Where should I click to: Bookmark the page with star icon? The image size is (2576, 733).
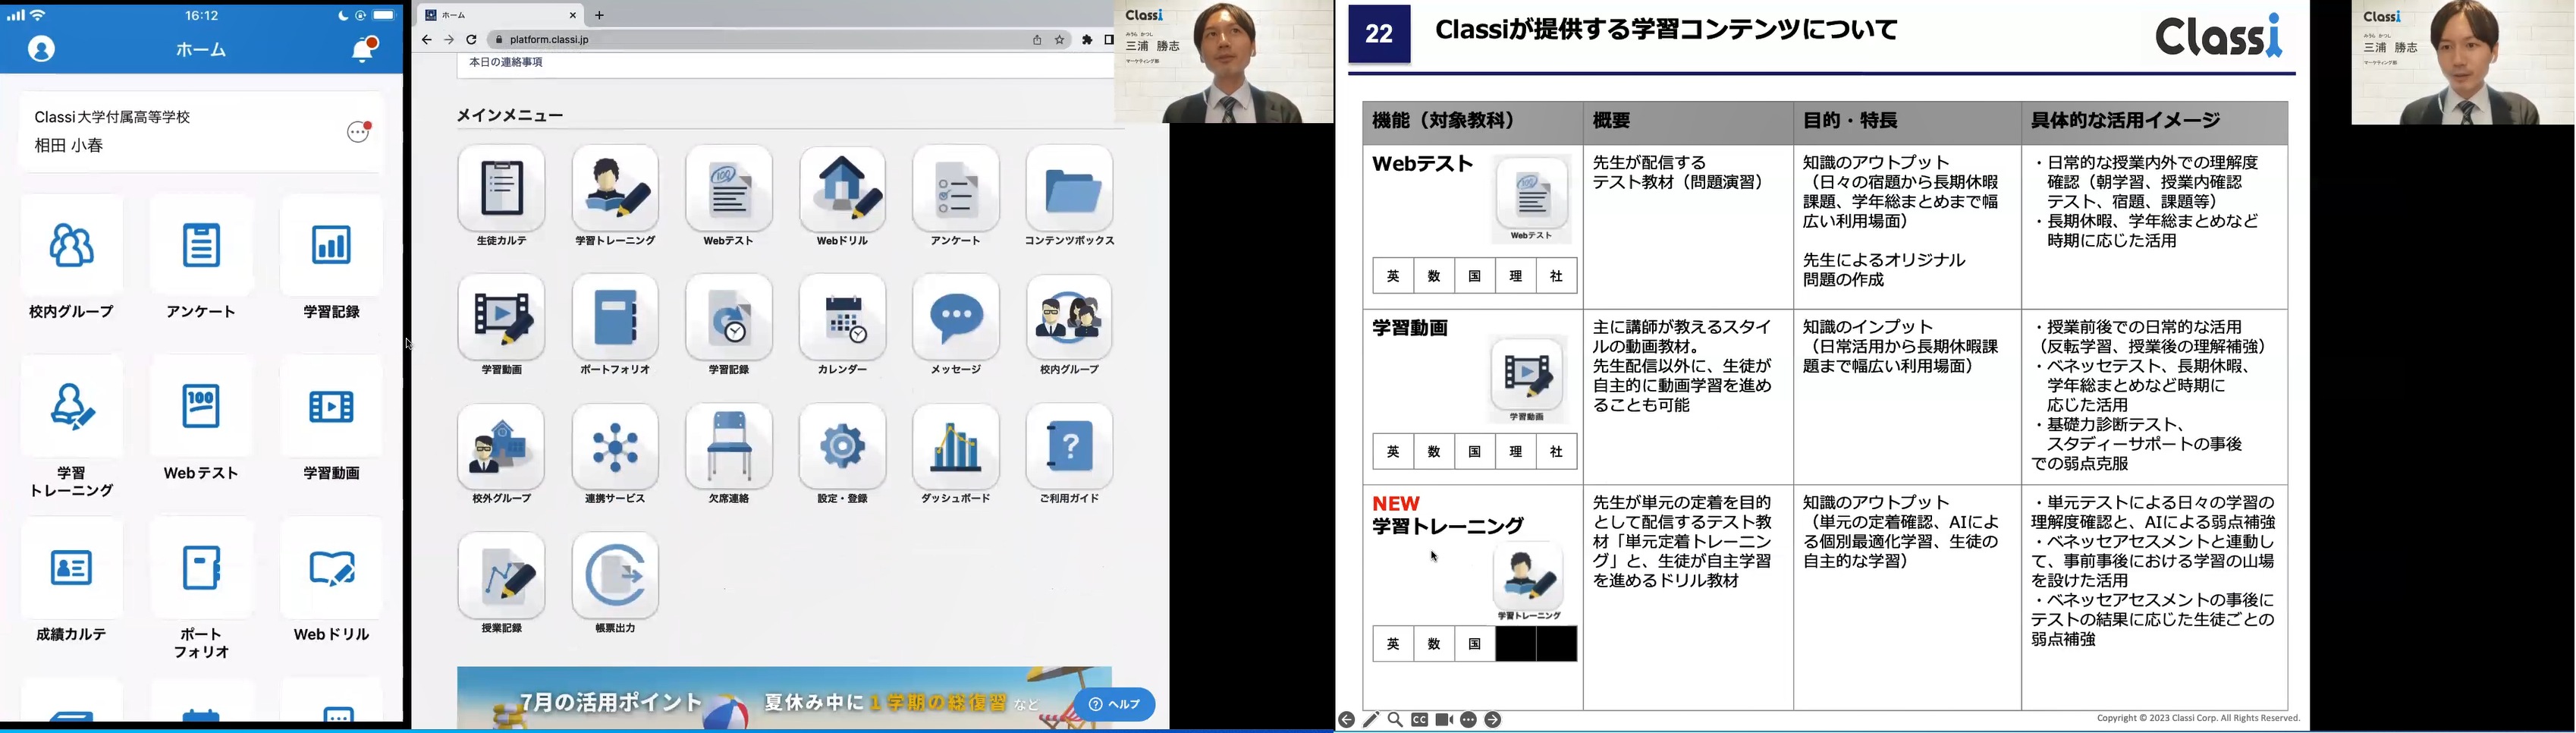pyautogui.click(x=1060, y=40)
